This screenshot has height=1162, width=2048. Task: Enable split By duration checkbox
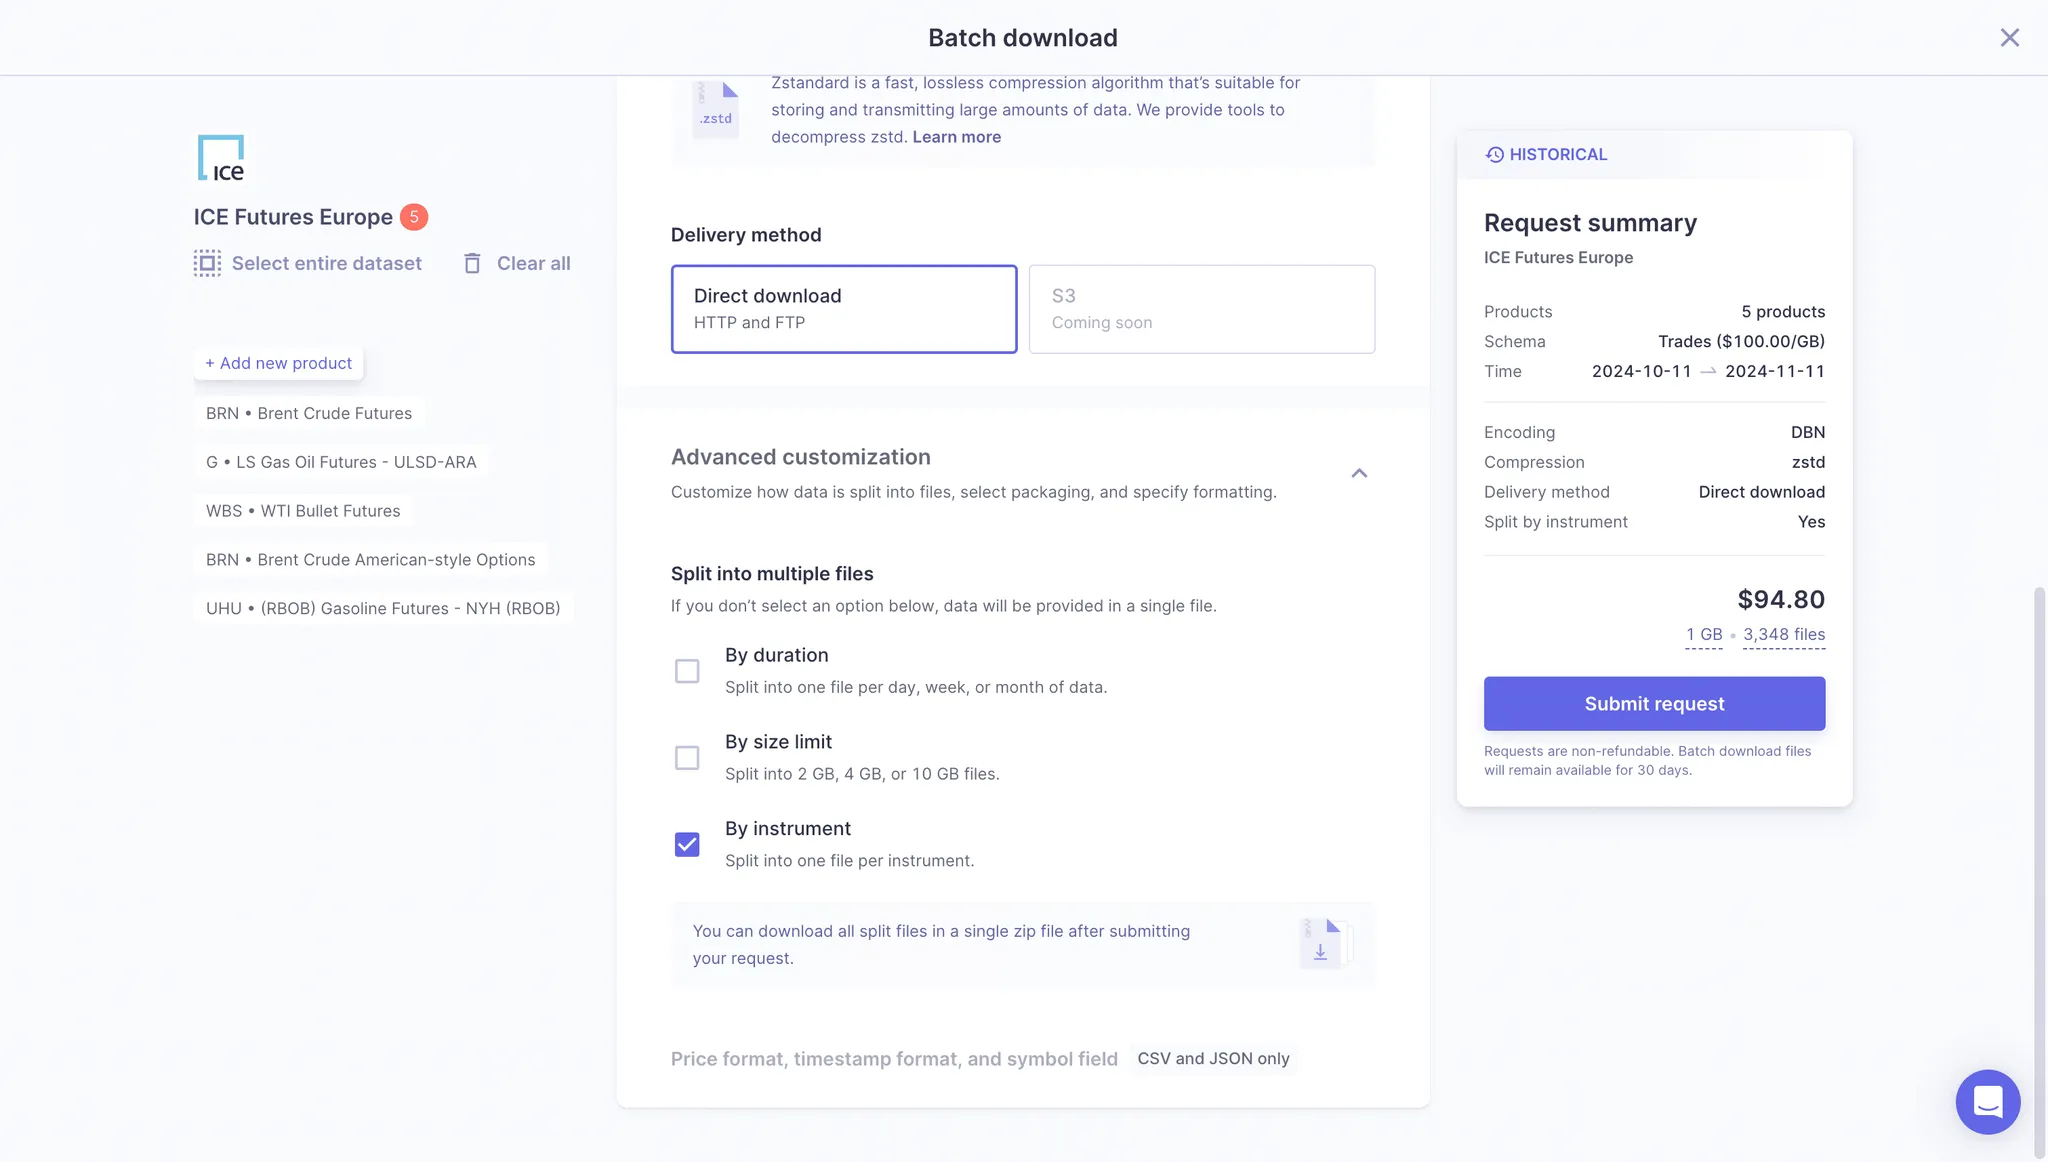687,671
